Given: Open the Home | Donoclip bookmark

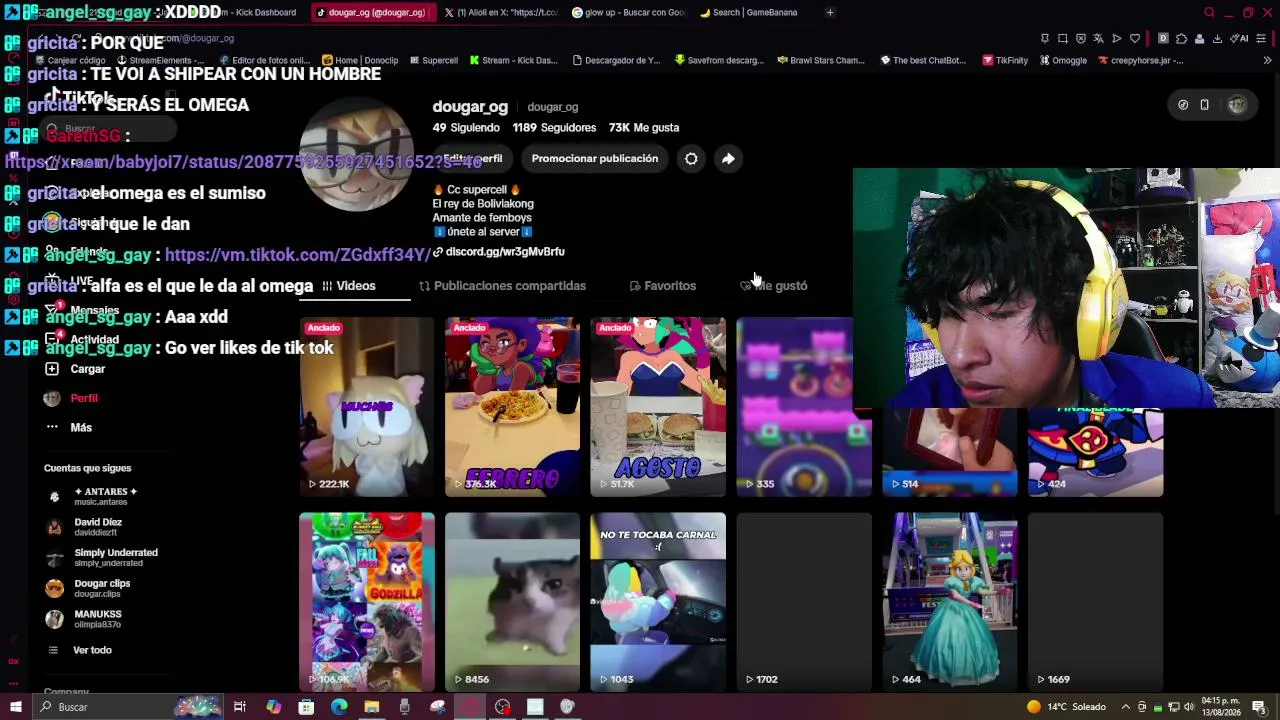Looking at the screenshot, I should coord(359,60).
